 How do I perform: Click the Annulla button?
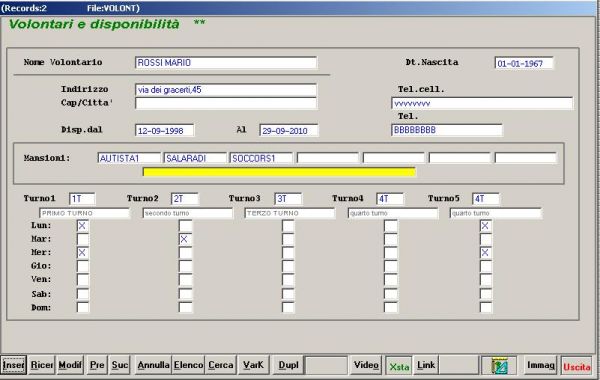coord(153,365)
